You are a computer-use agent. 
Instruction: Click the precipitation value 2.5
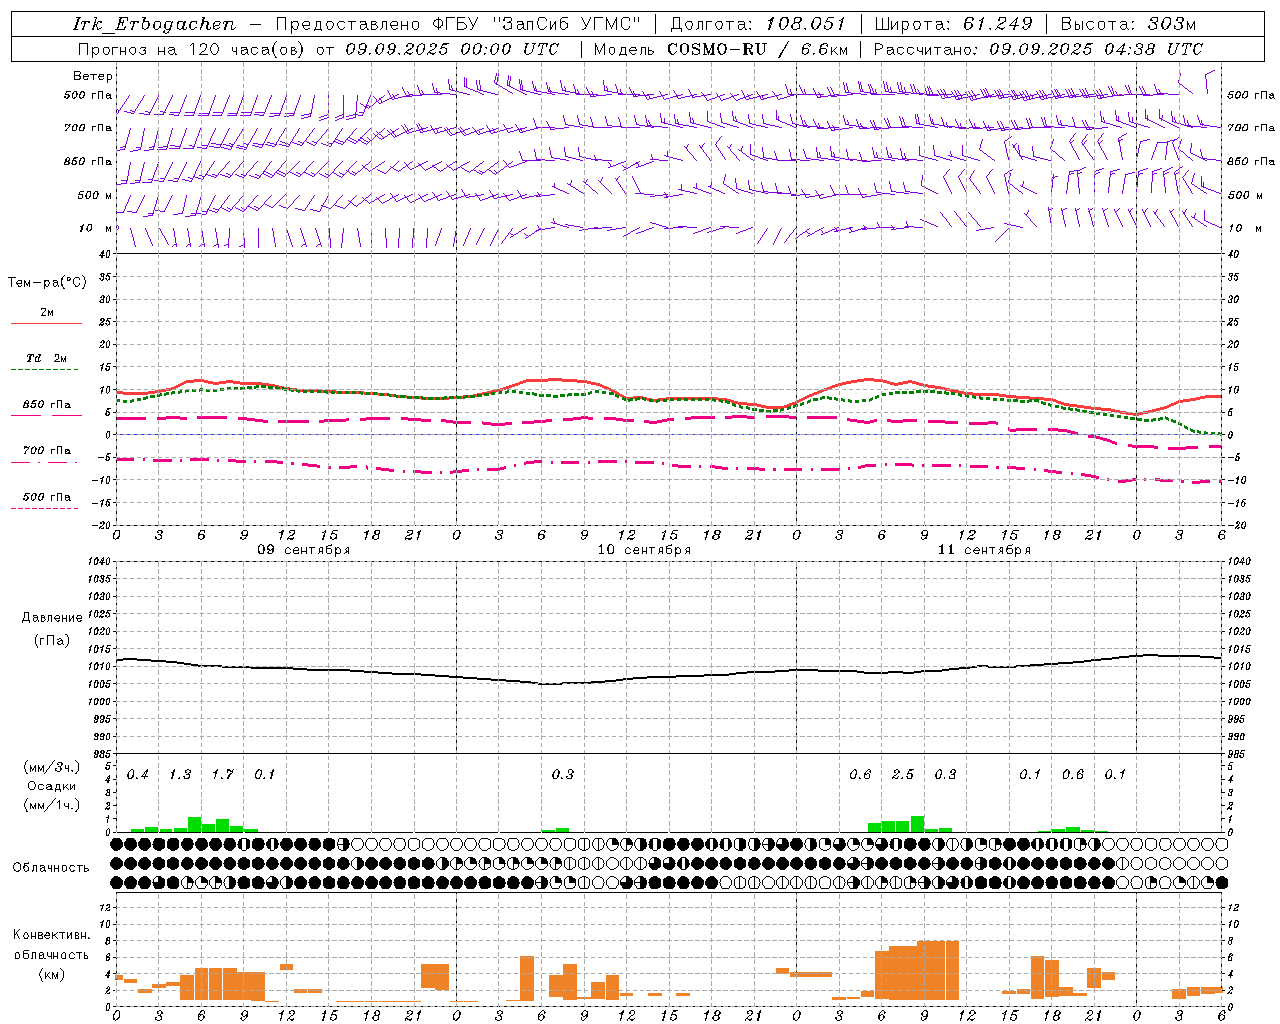click(x=902, y=775)
